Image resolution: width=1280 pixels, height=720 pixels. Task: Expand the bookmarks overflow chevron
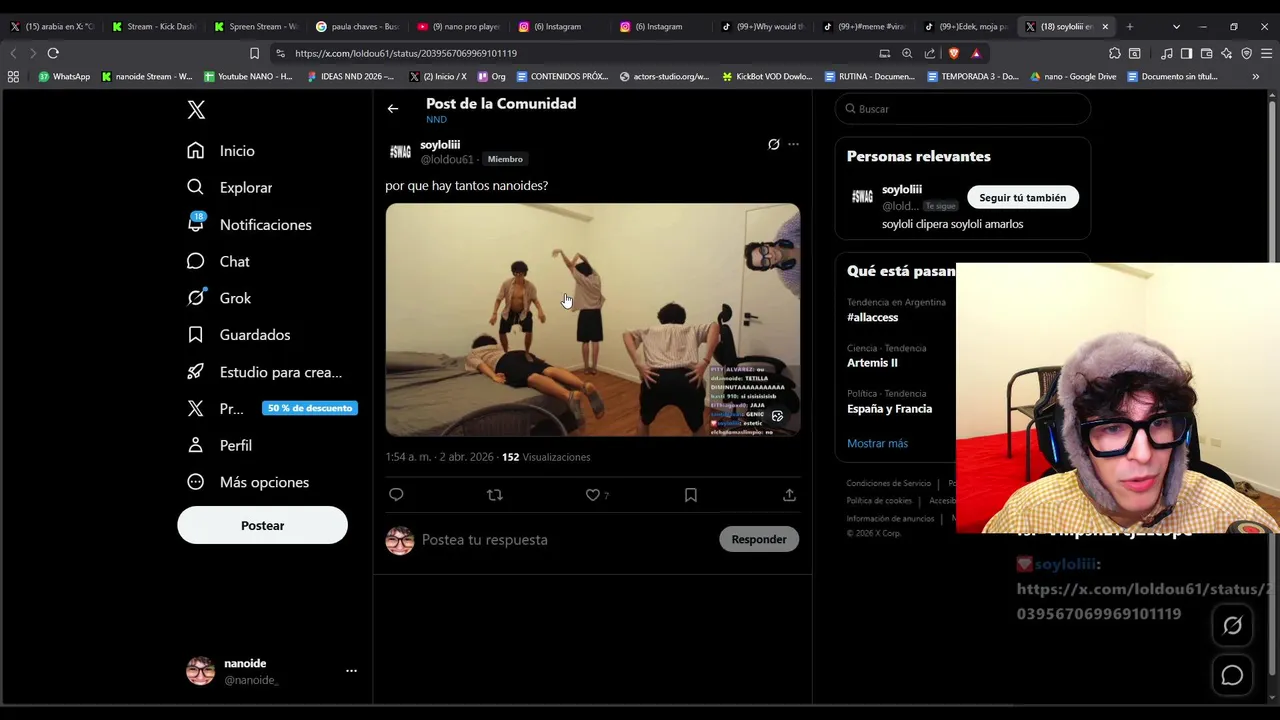pyautogui.click(x=1256, y=77)
